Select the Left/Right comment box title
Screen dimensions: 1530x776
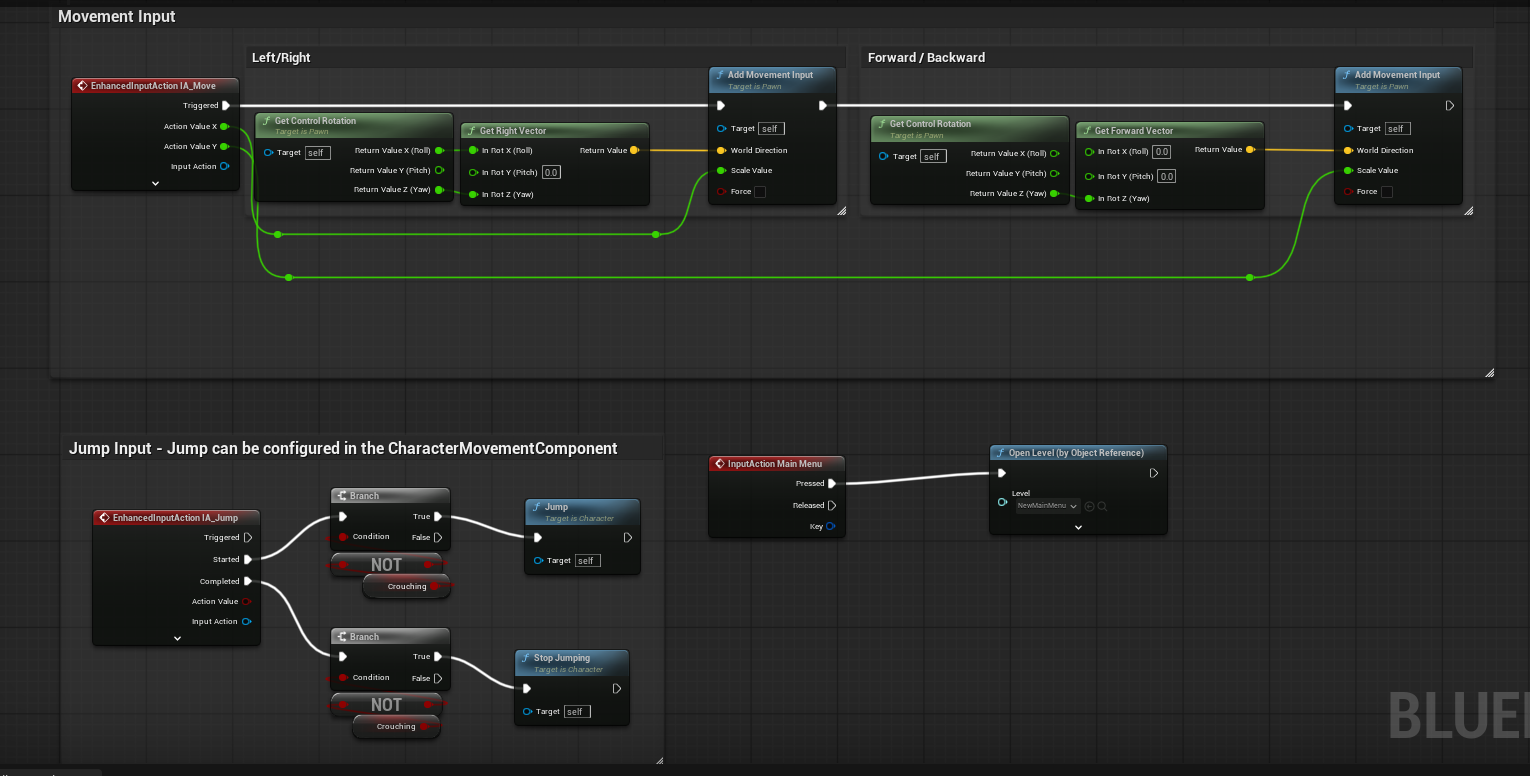pos(281,58)
